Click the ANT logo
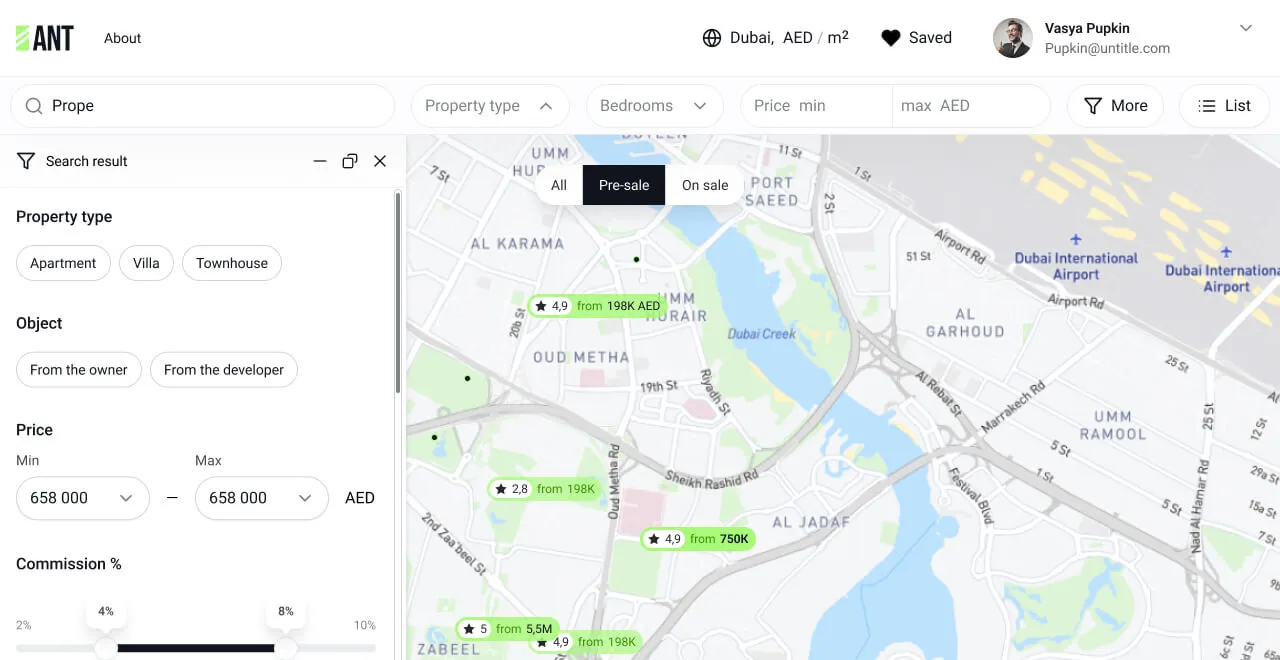The image size is (1280, 660). tap(45, 38)
